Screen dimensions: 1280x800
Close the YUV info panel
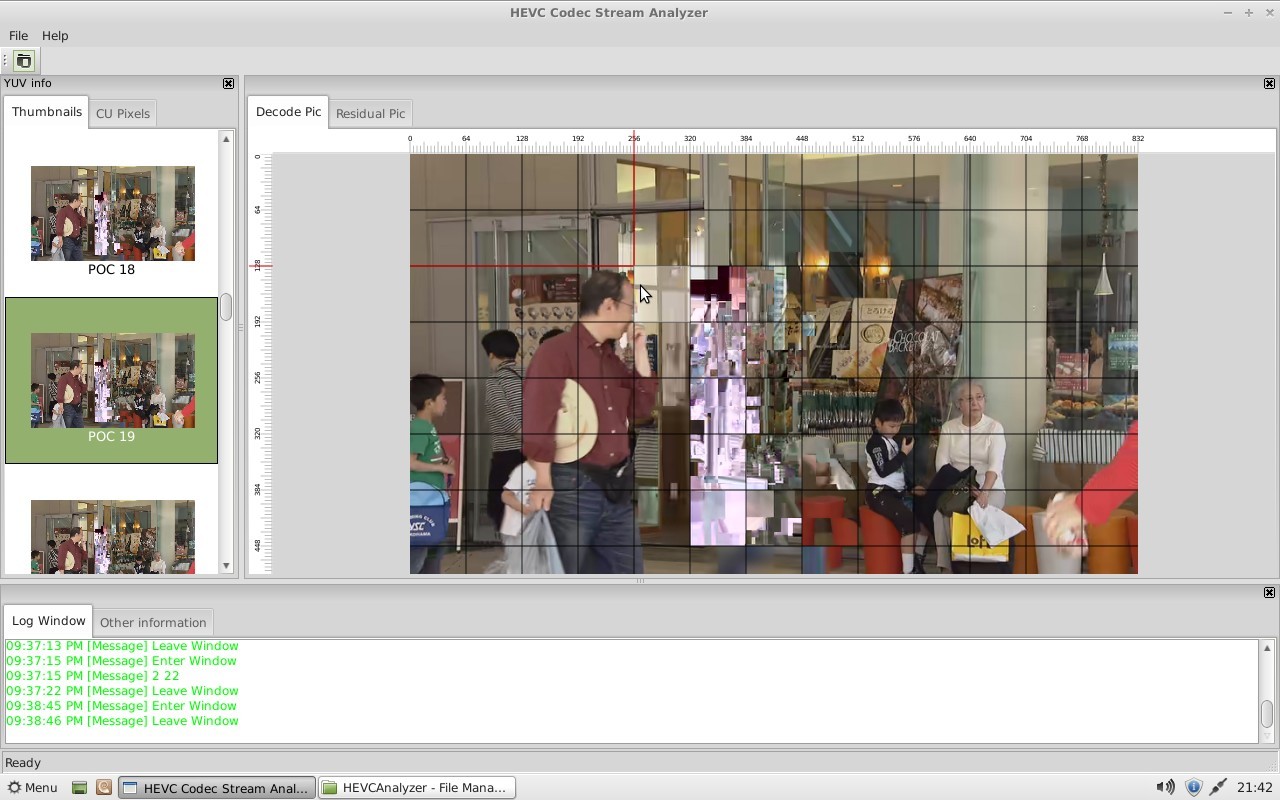point(228,84)
